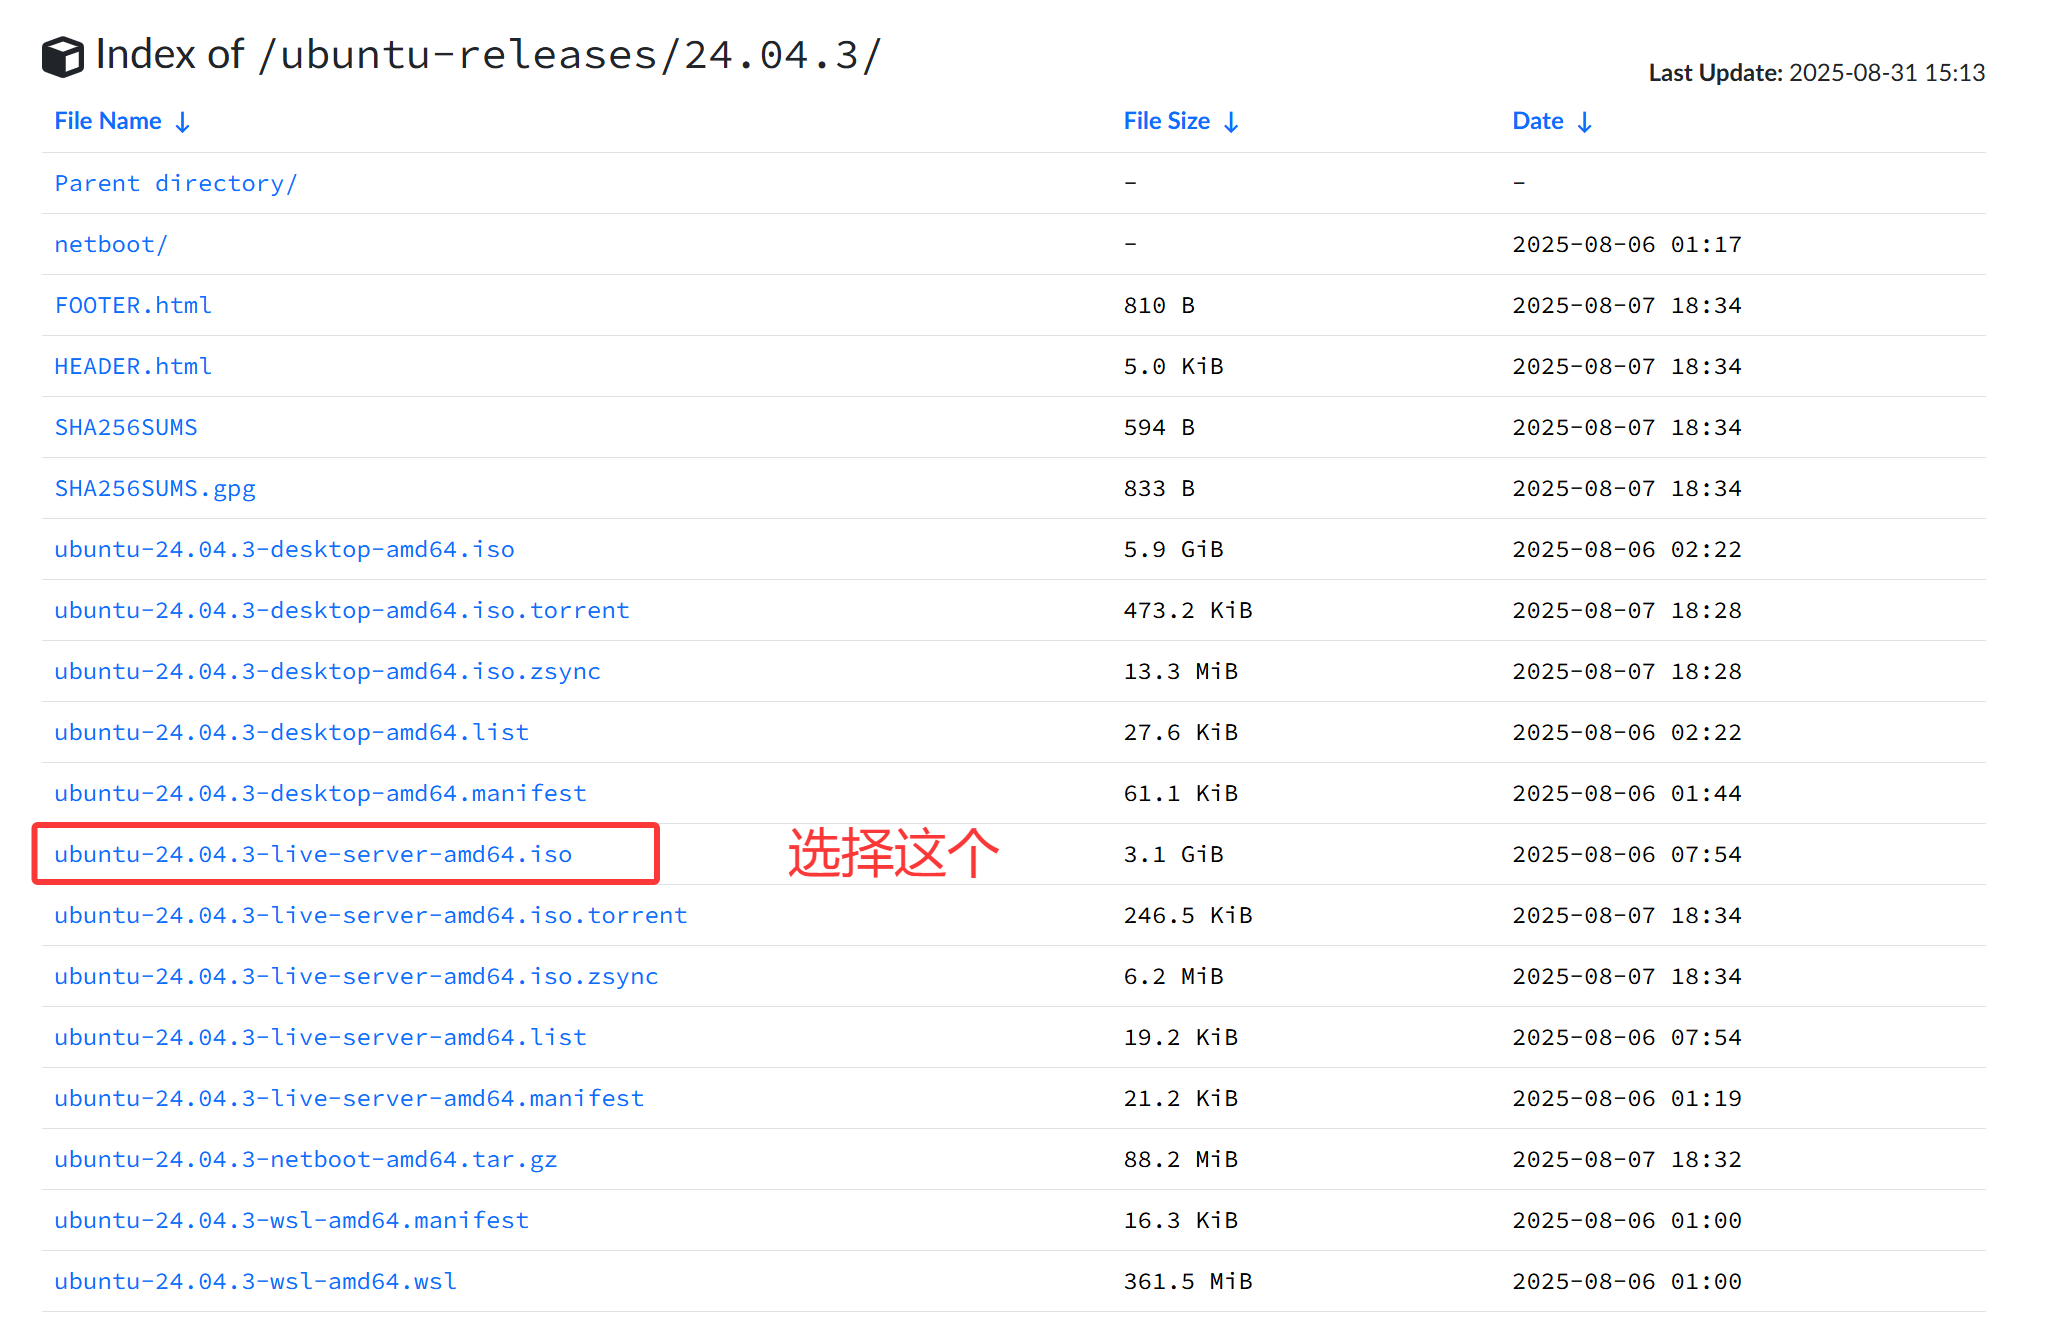Click the 2025-08-06 01:19 date value
The width and height of the screenshot is (2070, 1320).
coord(1627,1098)
